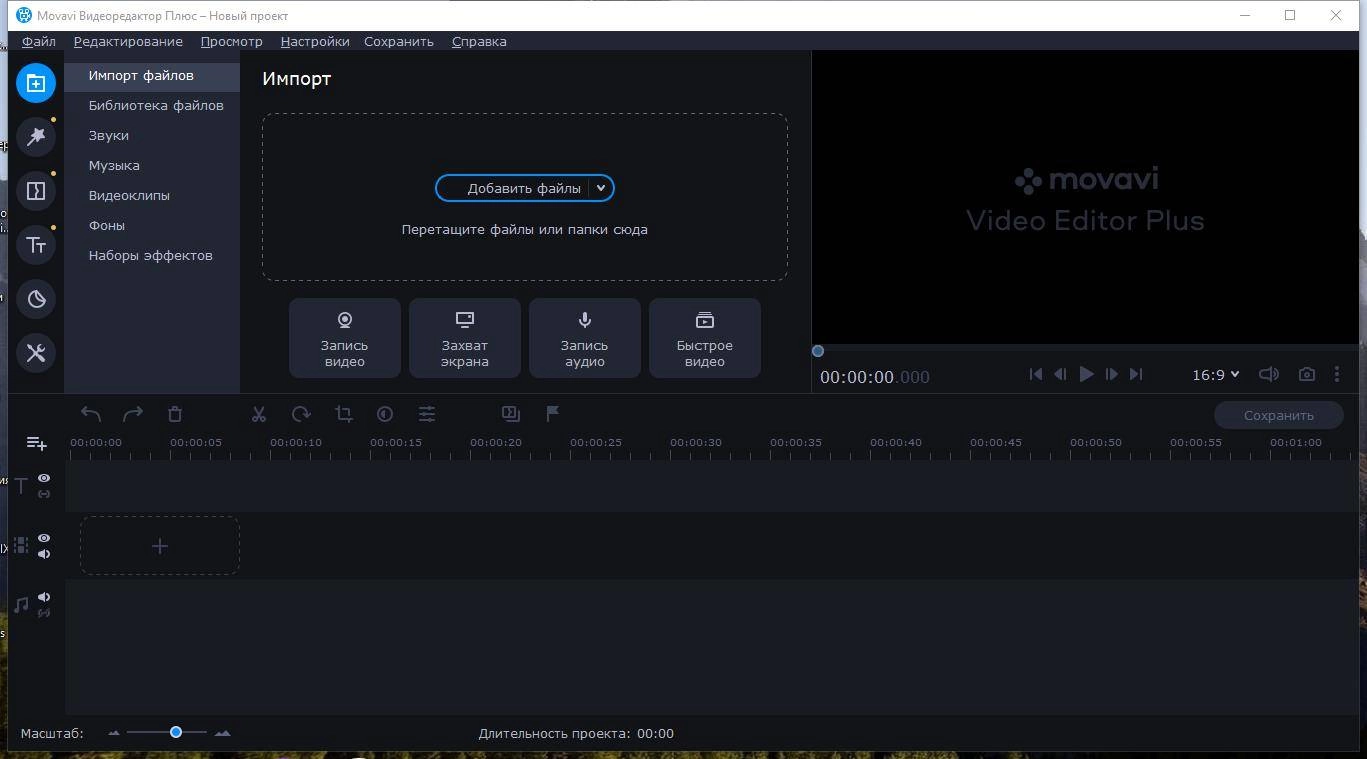Expand the Add files dropdown arrow

pos(601,188)
